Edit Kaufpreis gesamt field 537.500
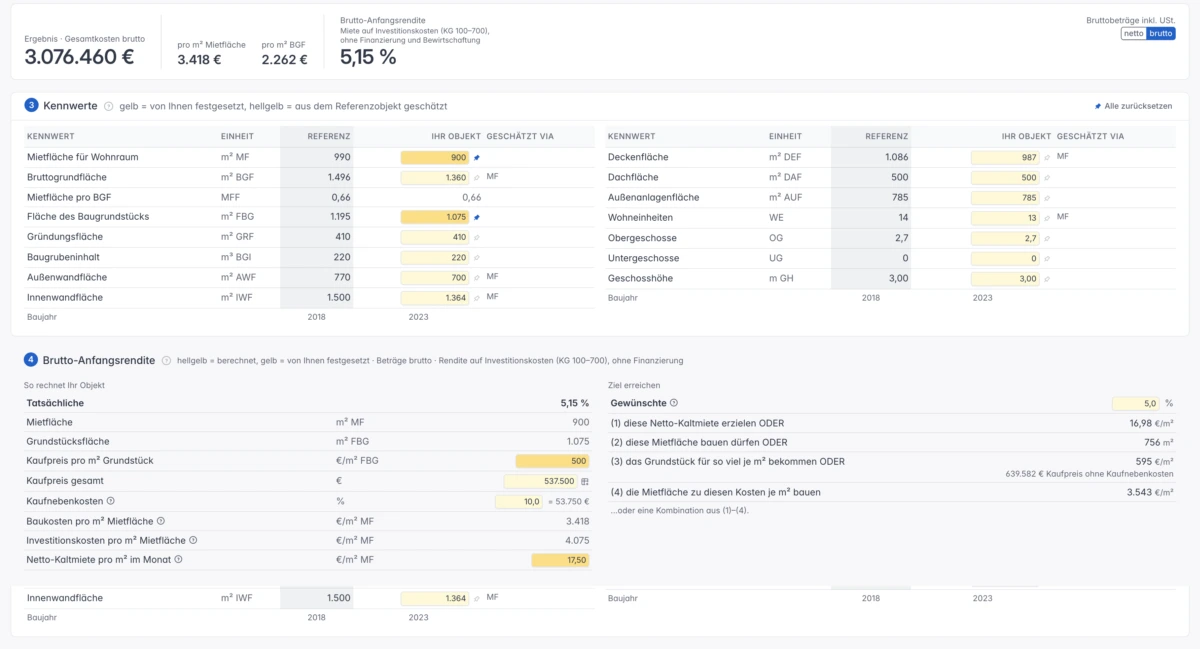This screenshot has height=649, width=1200. [540, 481]
